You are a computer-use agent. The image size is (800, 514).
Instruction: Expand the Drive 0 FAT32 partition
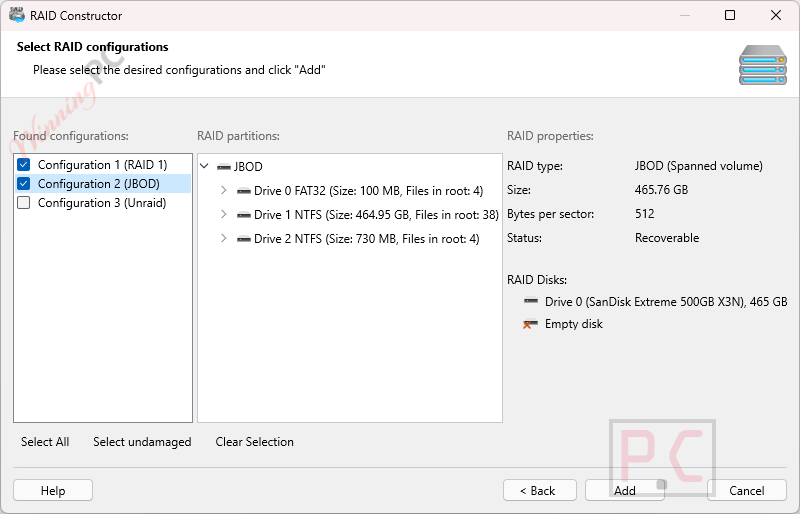pos(223,190)
